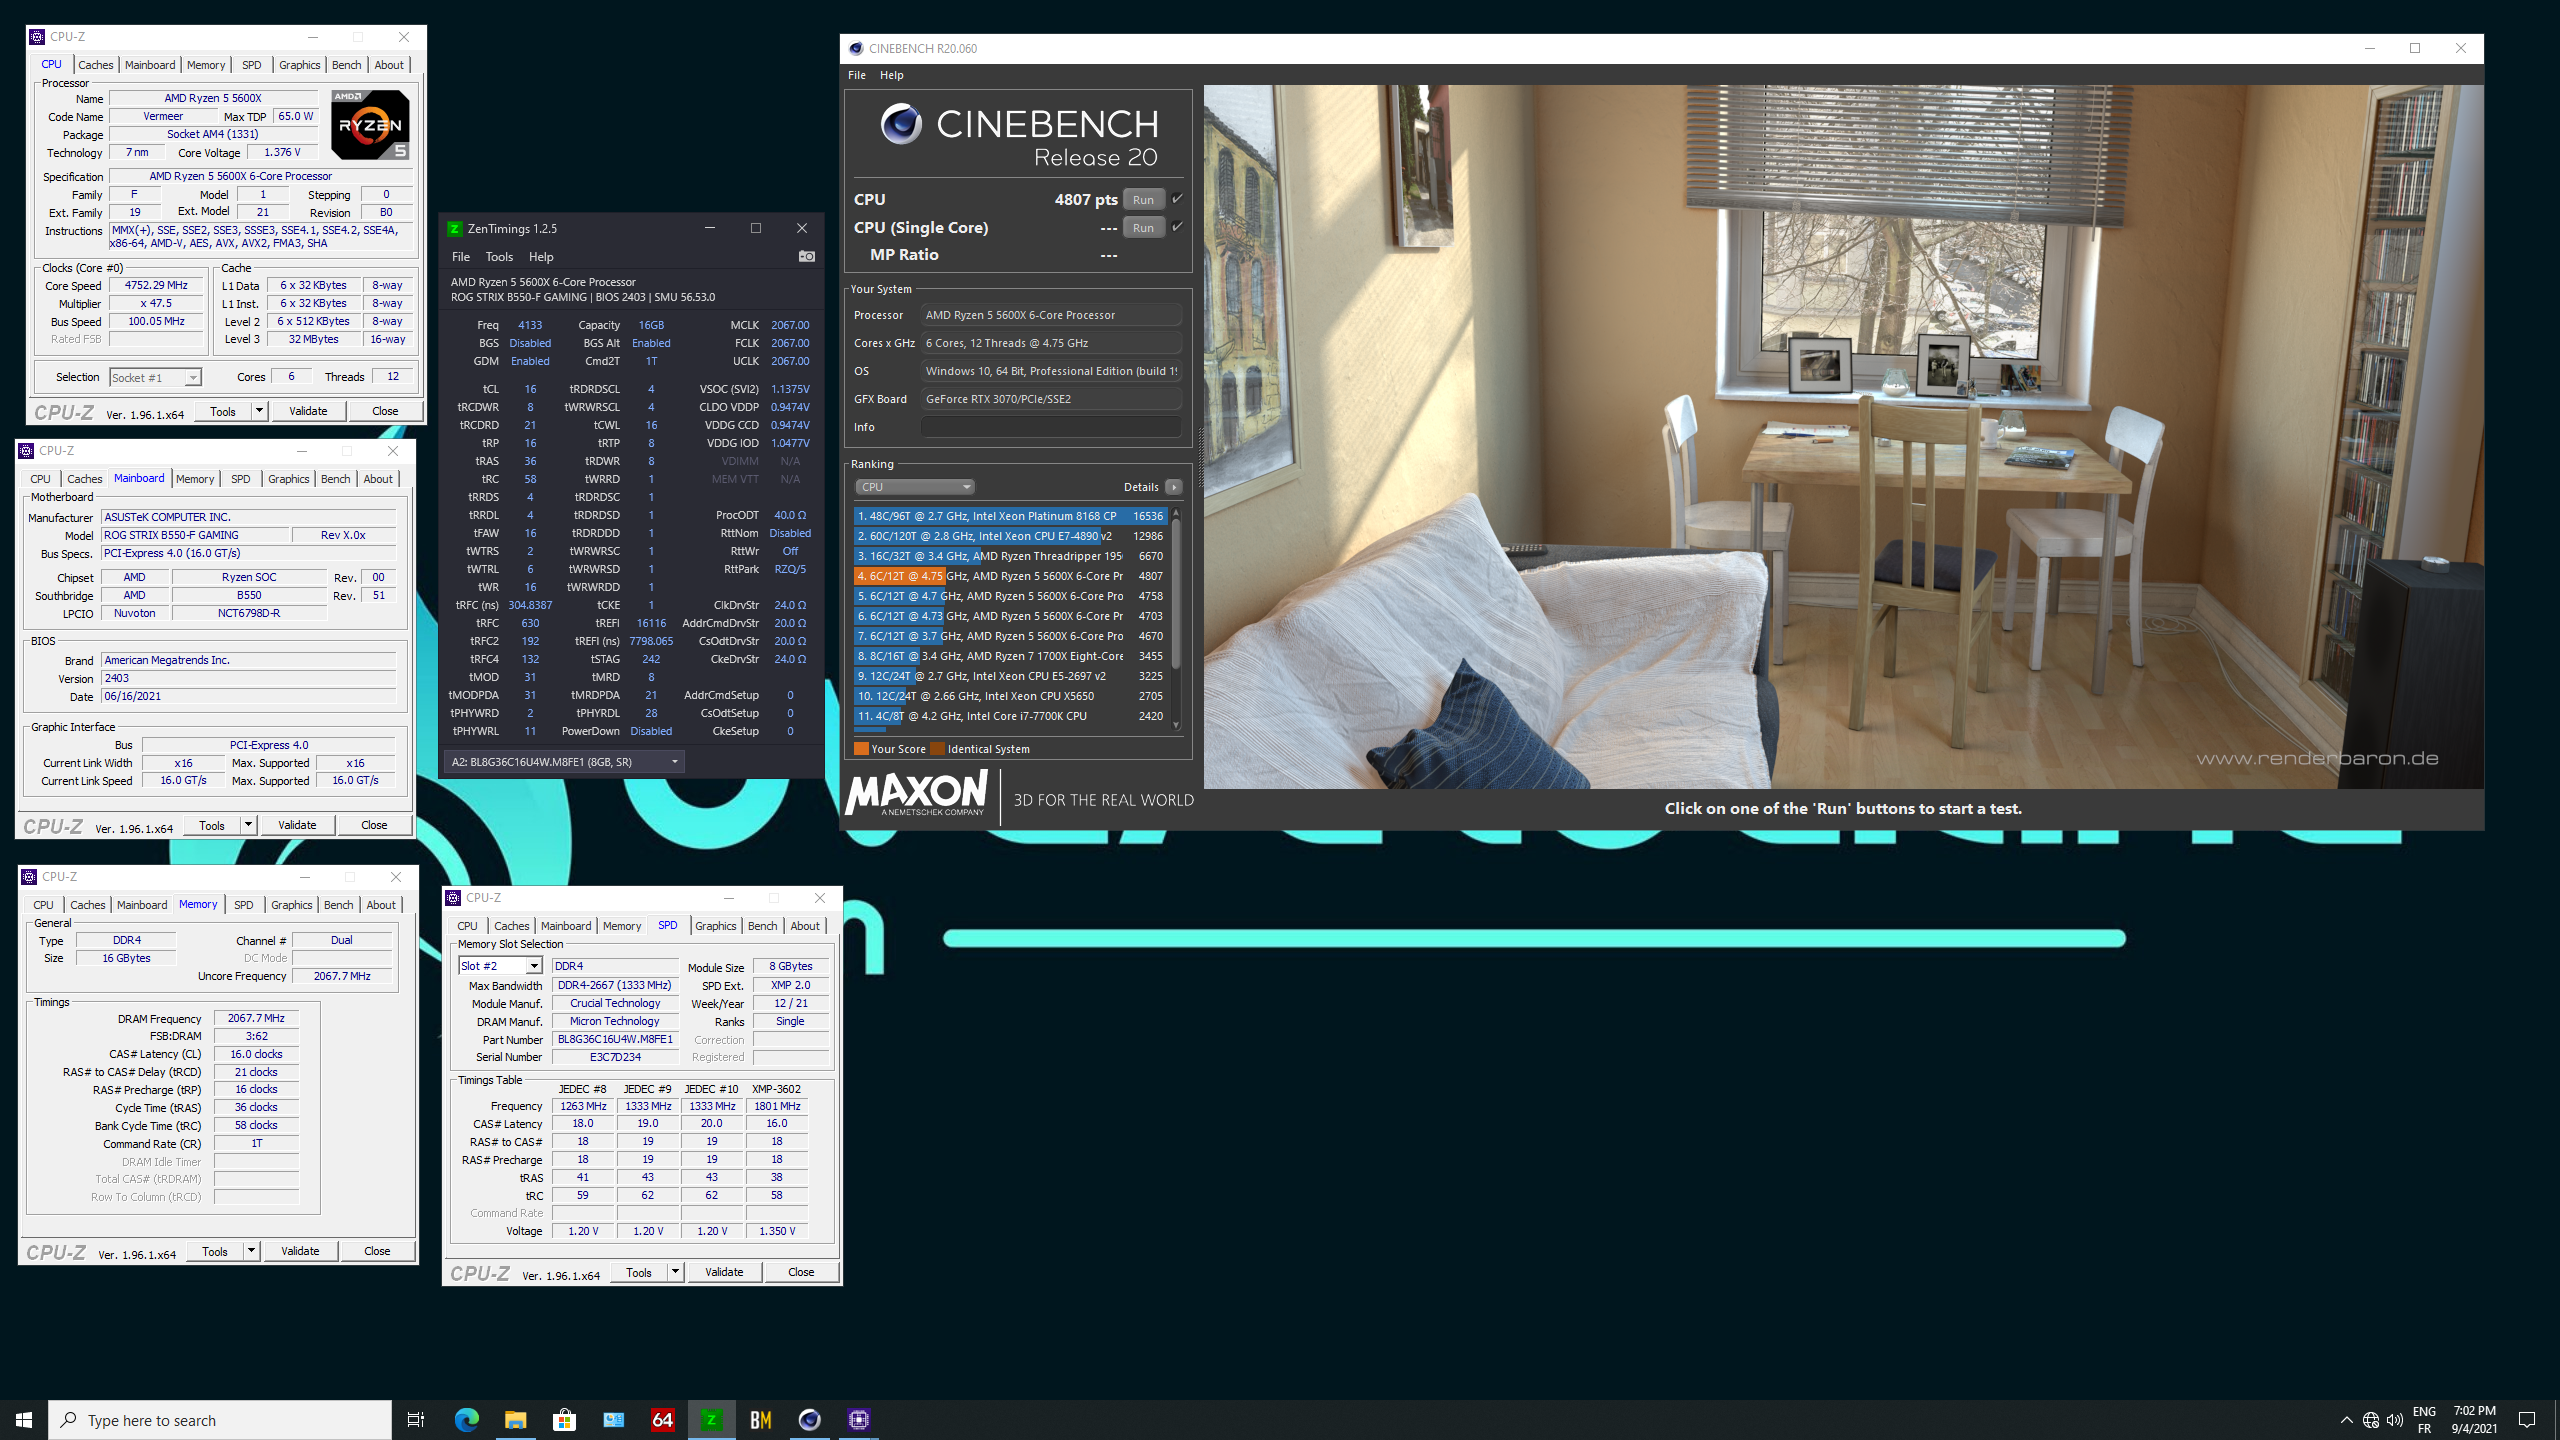Click the title bar icon of CPU-Z Memory window
This screenshot has width=2560, height=1440.
tap(29, 877)
